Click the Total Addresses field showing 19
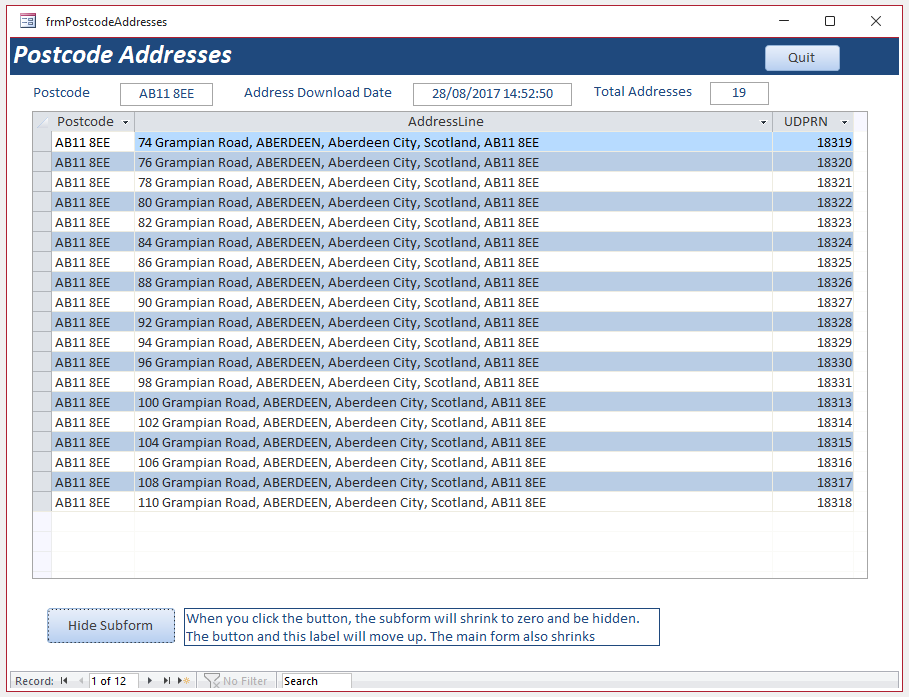The width and height of the screenshot is (909, 697). [739, 93]
